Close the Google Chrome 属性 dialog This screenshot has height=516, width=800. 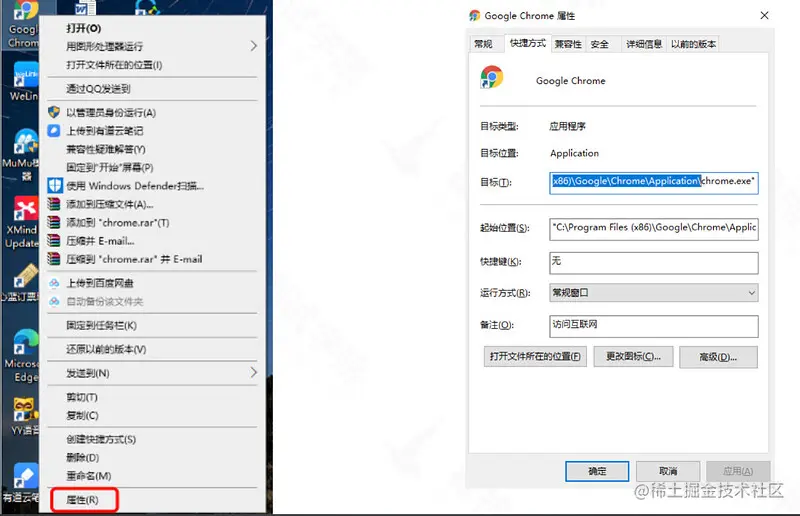pyautogui.click(x=764, y=15)
